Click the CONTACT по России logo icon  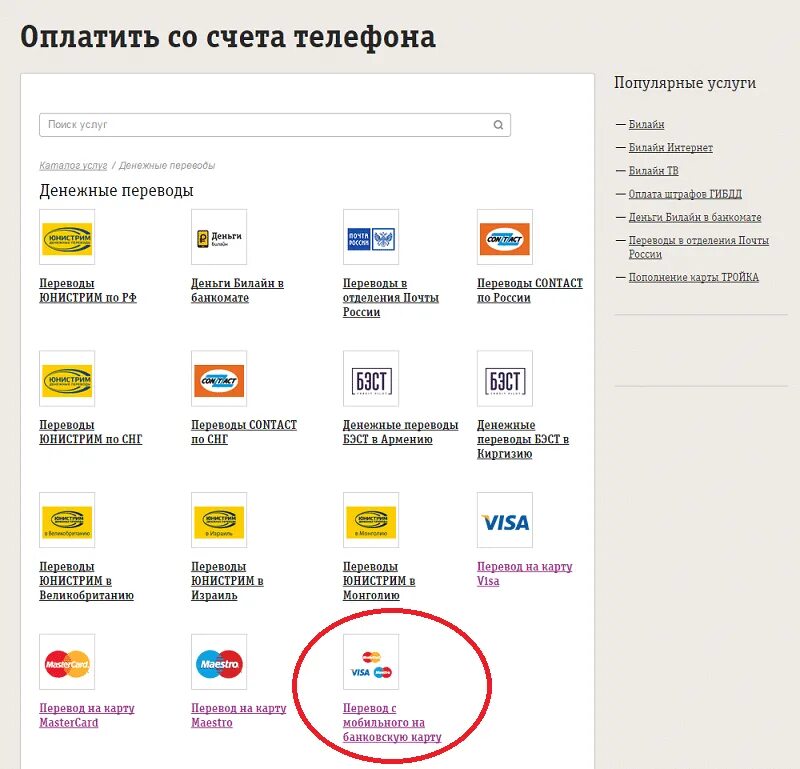tap(505, 237)
